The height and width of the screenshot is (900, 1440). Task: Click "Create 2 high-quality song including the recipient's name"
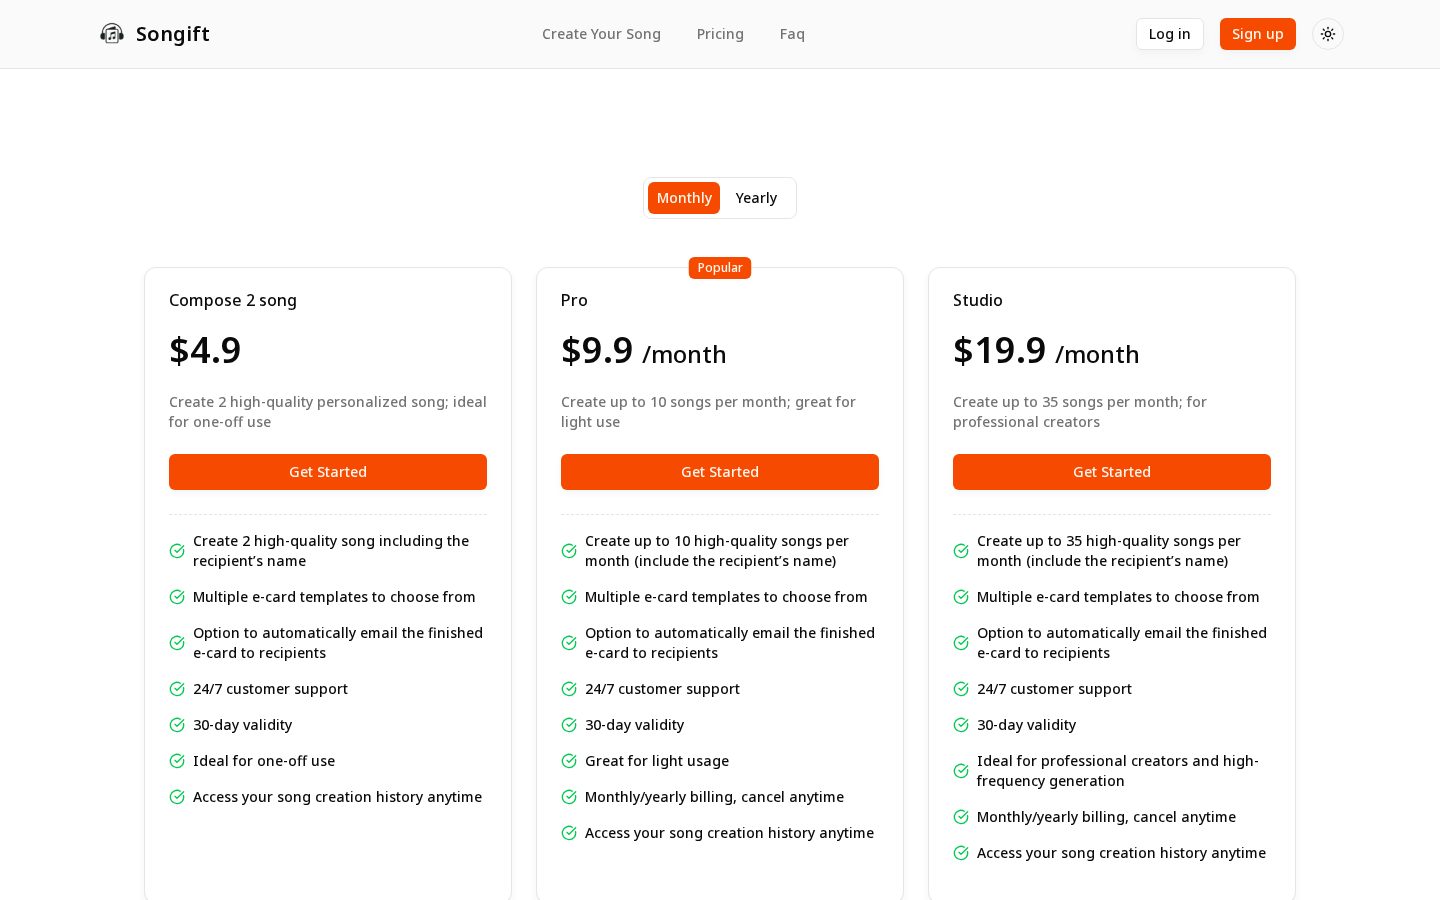point(331,551)
